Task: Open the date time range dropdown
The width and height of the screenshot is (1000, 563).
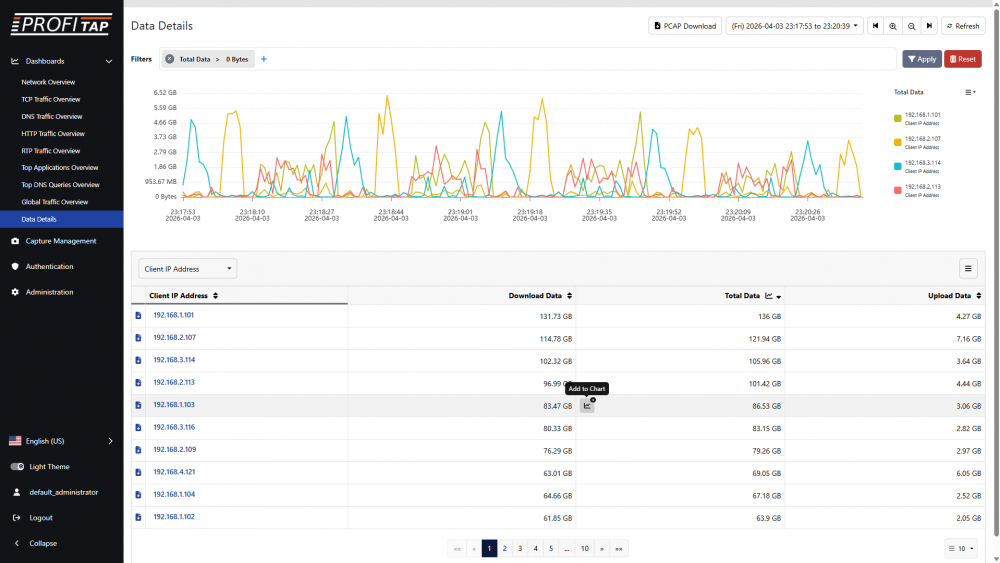Action: pos(794,26)
